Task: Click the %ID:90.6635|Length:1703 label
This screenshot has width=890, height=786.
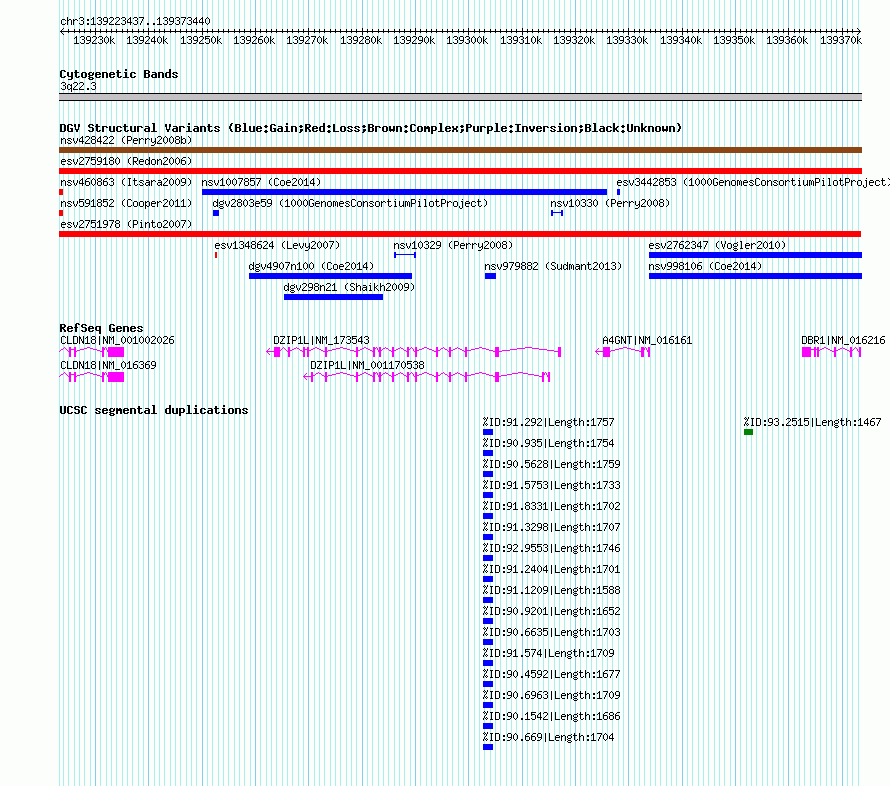Action: 552,632
